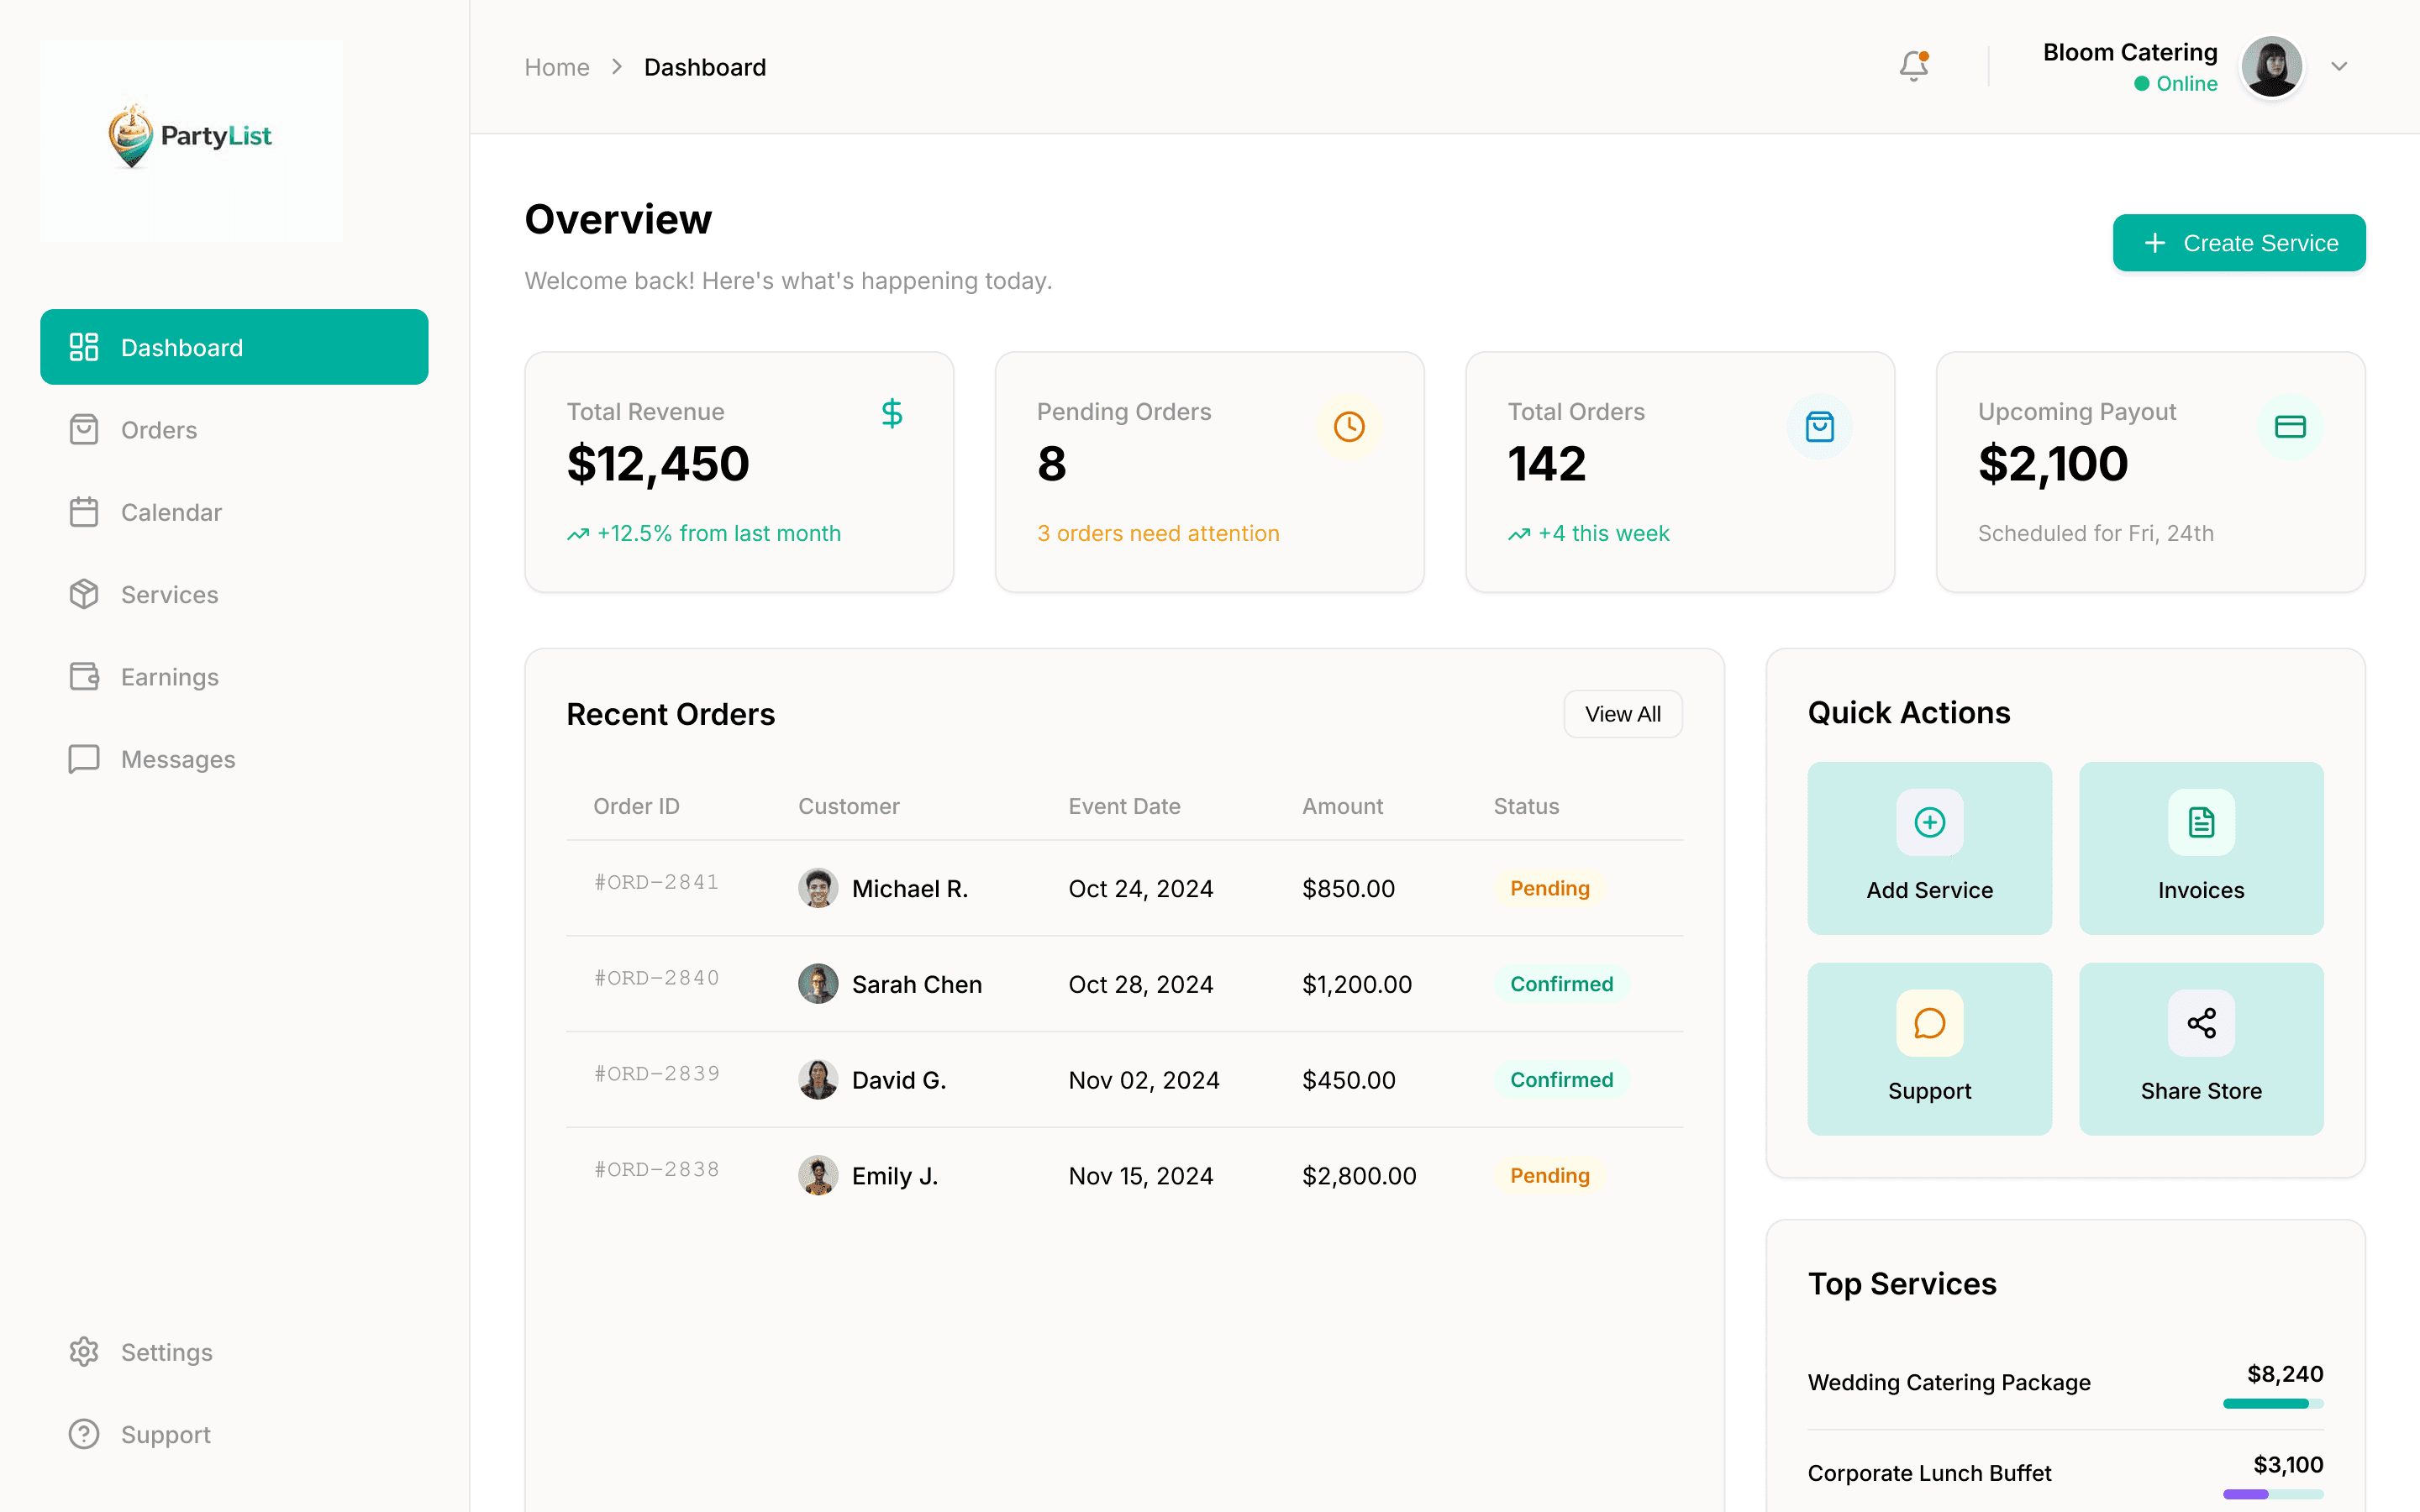Open the Invoices quick action
Image resolution: width=2420 pixels, height=1512 pixels.
(2201, 848)
